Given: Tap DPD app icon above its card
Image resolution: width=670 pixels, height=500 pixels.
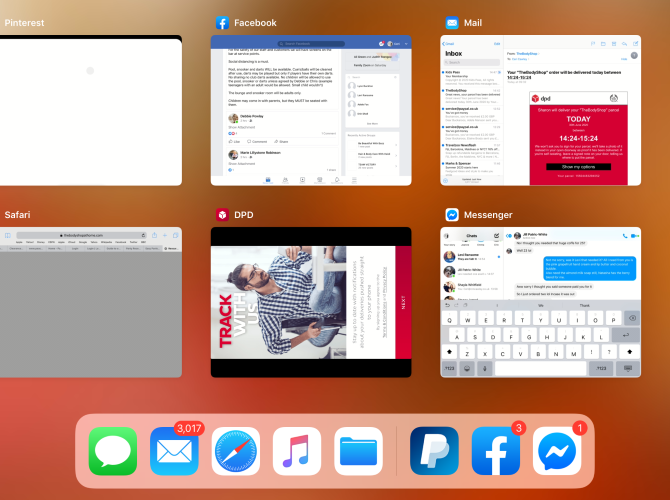Looking at the screenshot, I should [222, 215].
